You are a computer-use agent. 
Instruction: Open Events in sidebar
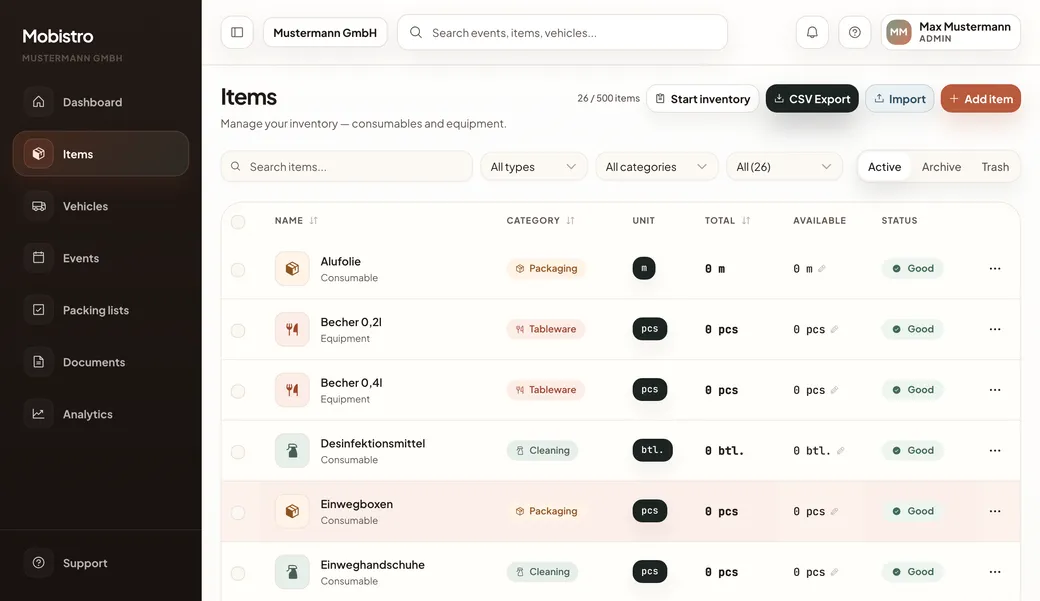pyautogui.click(x=101, y=258)
